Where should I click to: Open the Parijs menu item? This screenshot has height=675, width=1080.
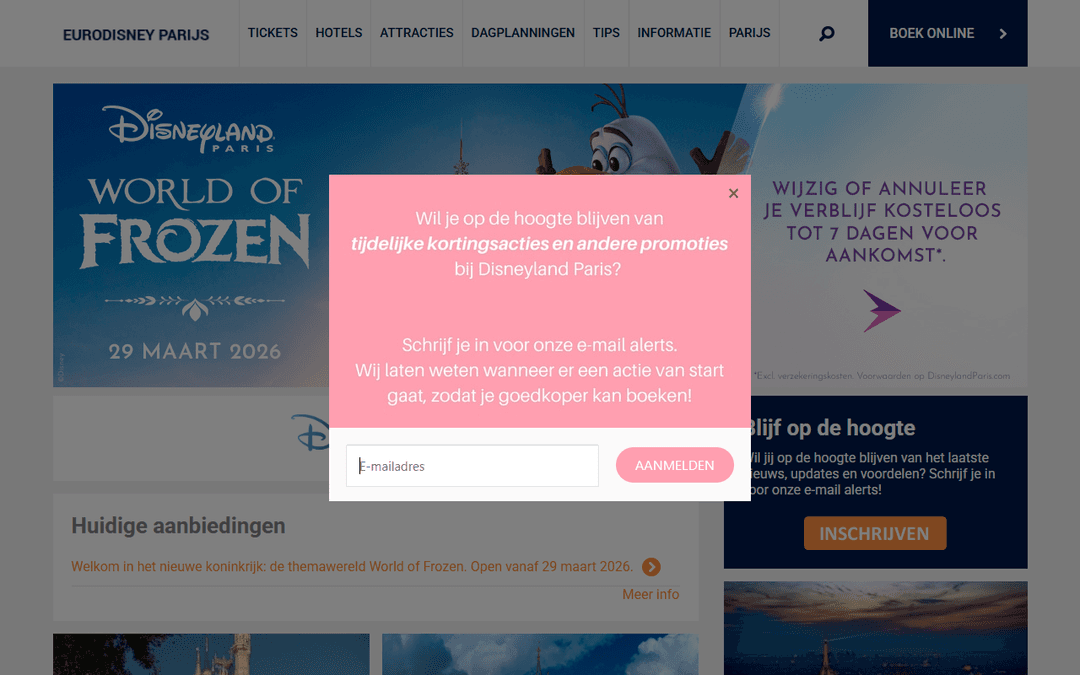(x=749, y=33)
